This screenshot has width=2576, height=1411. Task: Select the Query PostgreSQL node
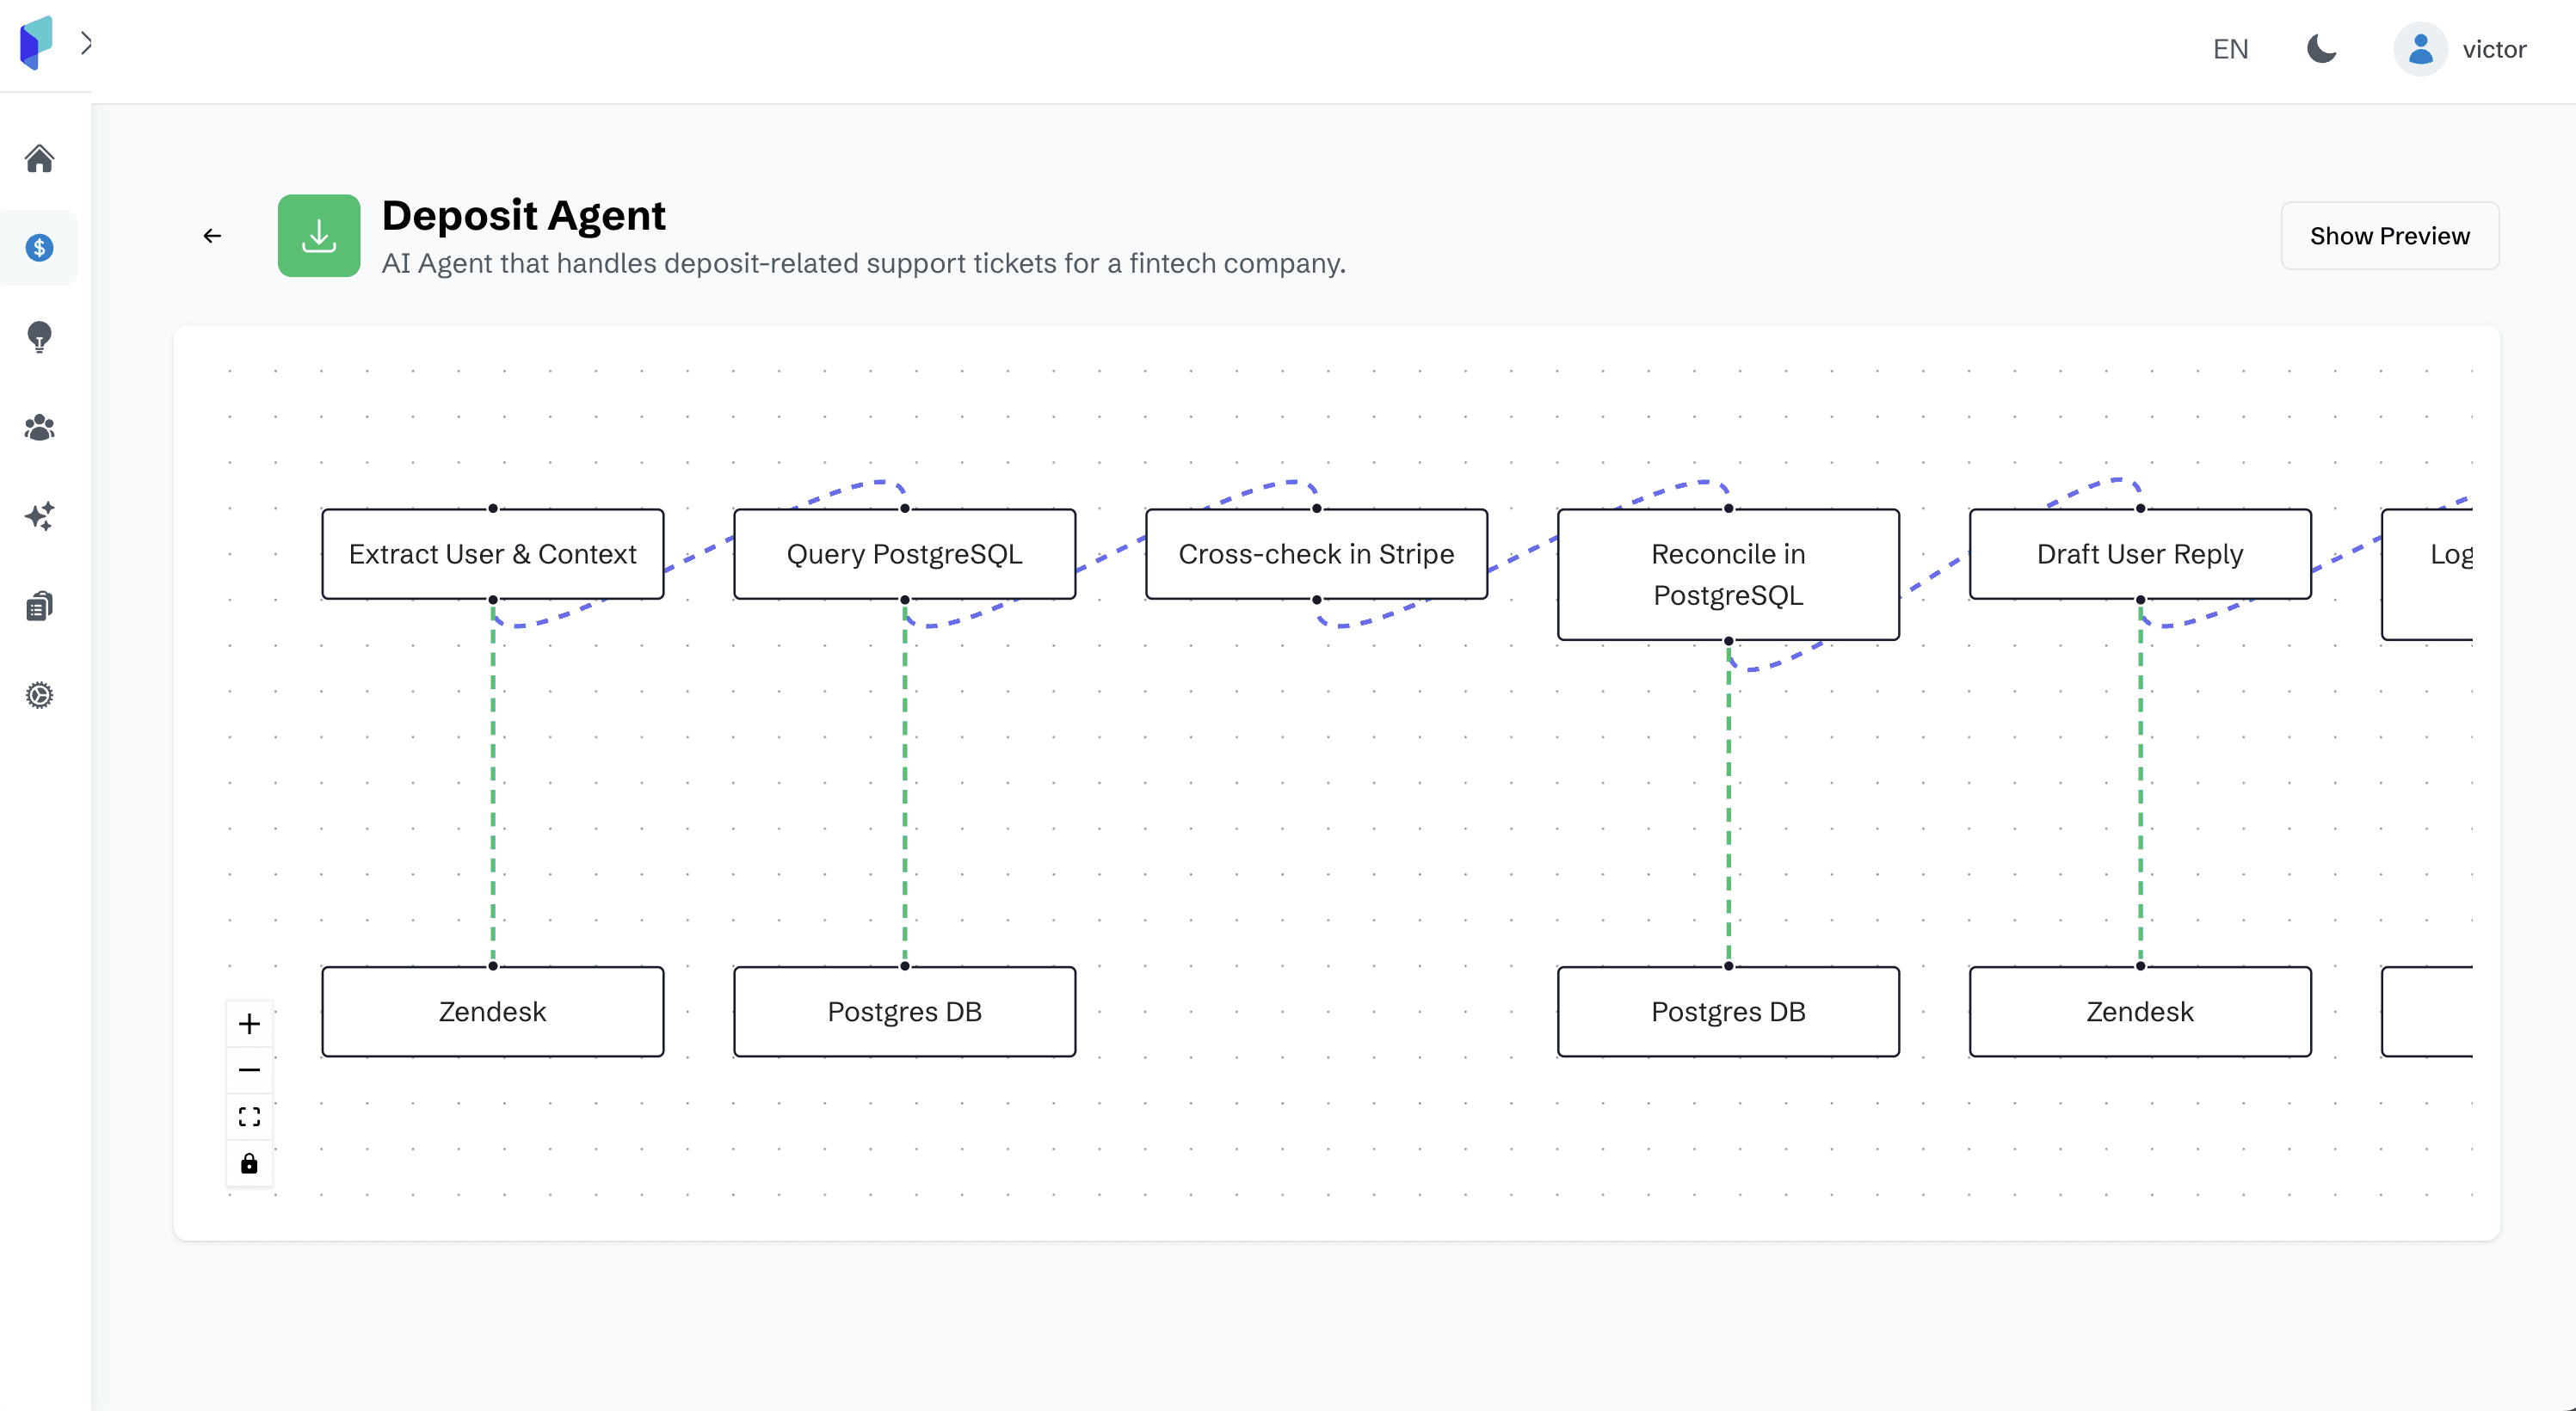coord(905,554)
